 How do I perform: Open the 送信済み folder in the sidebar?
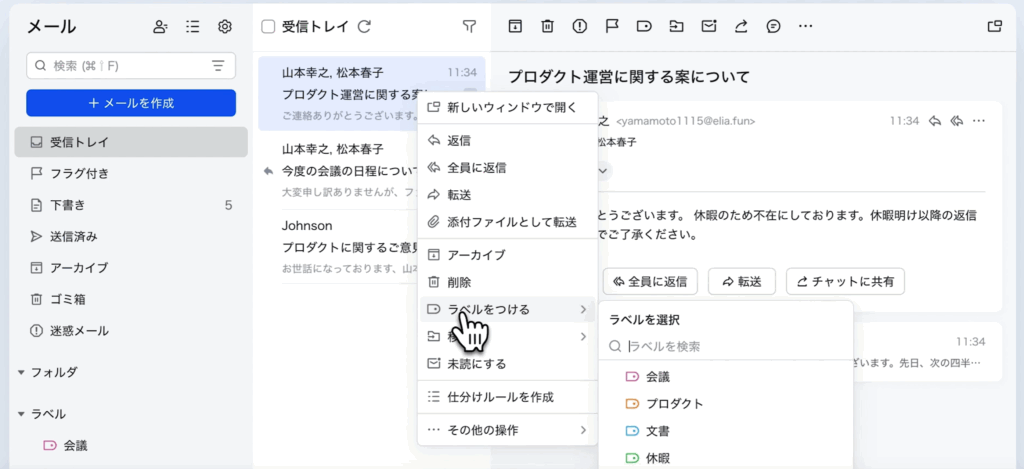(x=74, y=236)
